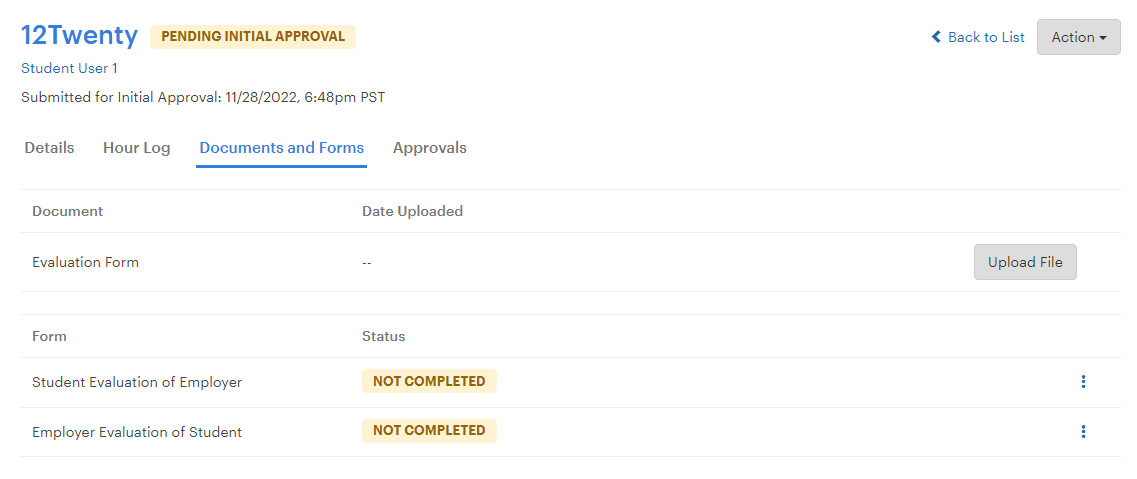This screenshot has height=479, width=1137.
Task: Click the Evaluation Form document name
Action: (86, 262)
